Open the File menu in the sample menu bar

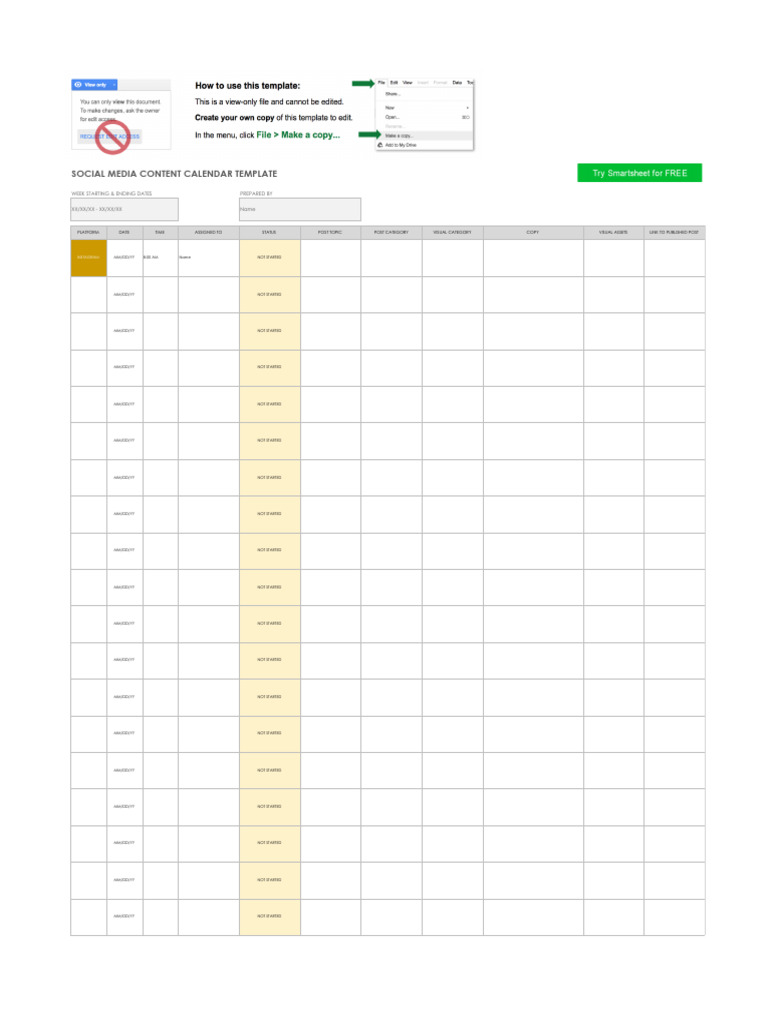381,83
